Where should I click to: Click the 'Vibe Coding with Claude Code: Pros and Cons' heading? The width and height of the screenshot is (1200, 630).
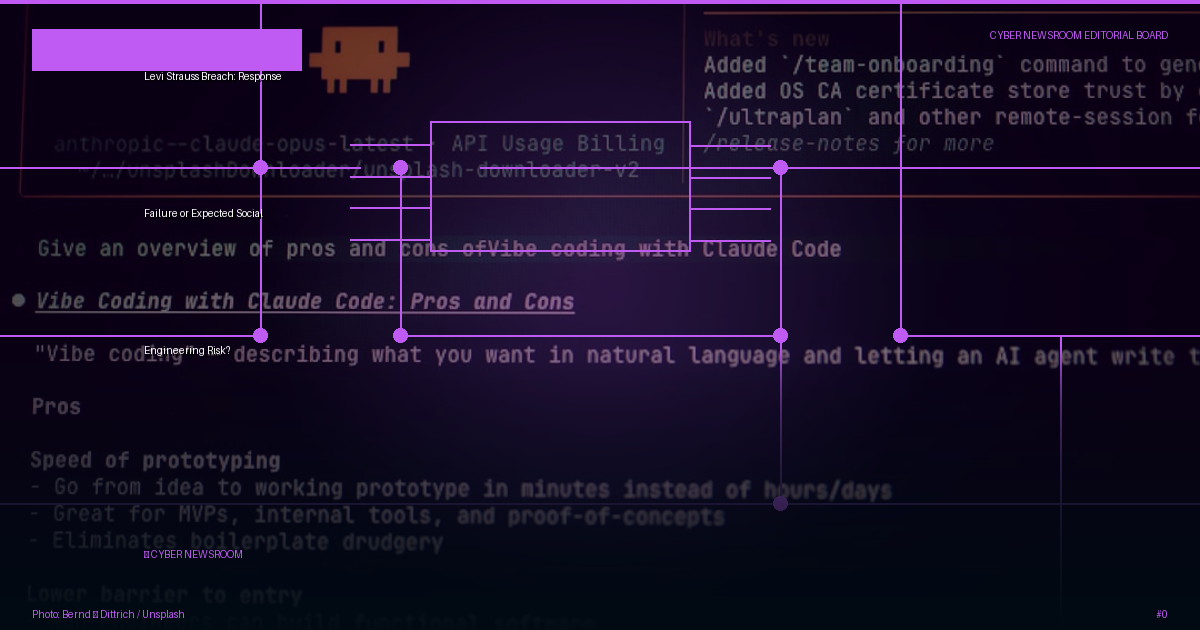305,301
